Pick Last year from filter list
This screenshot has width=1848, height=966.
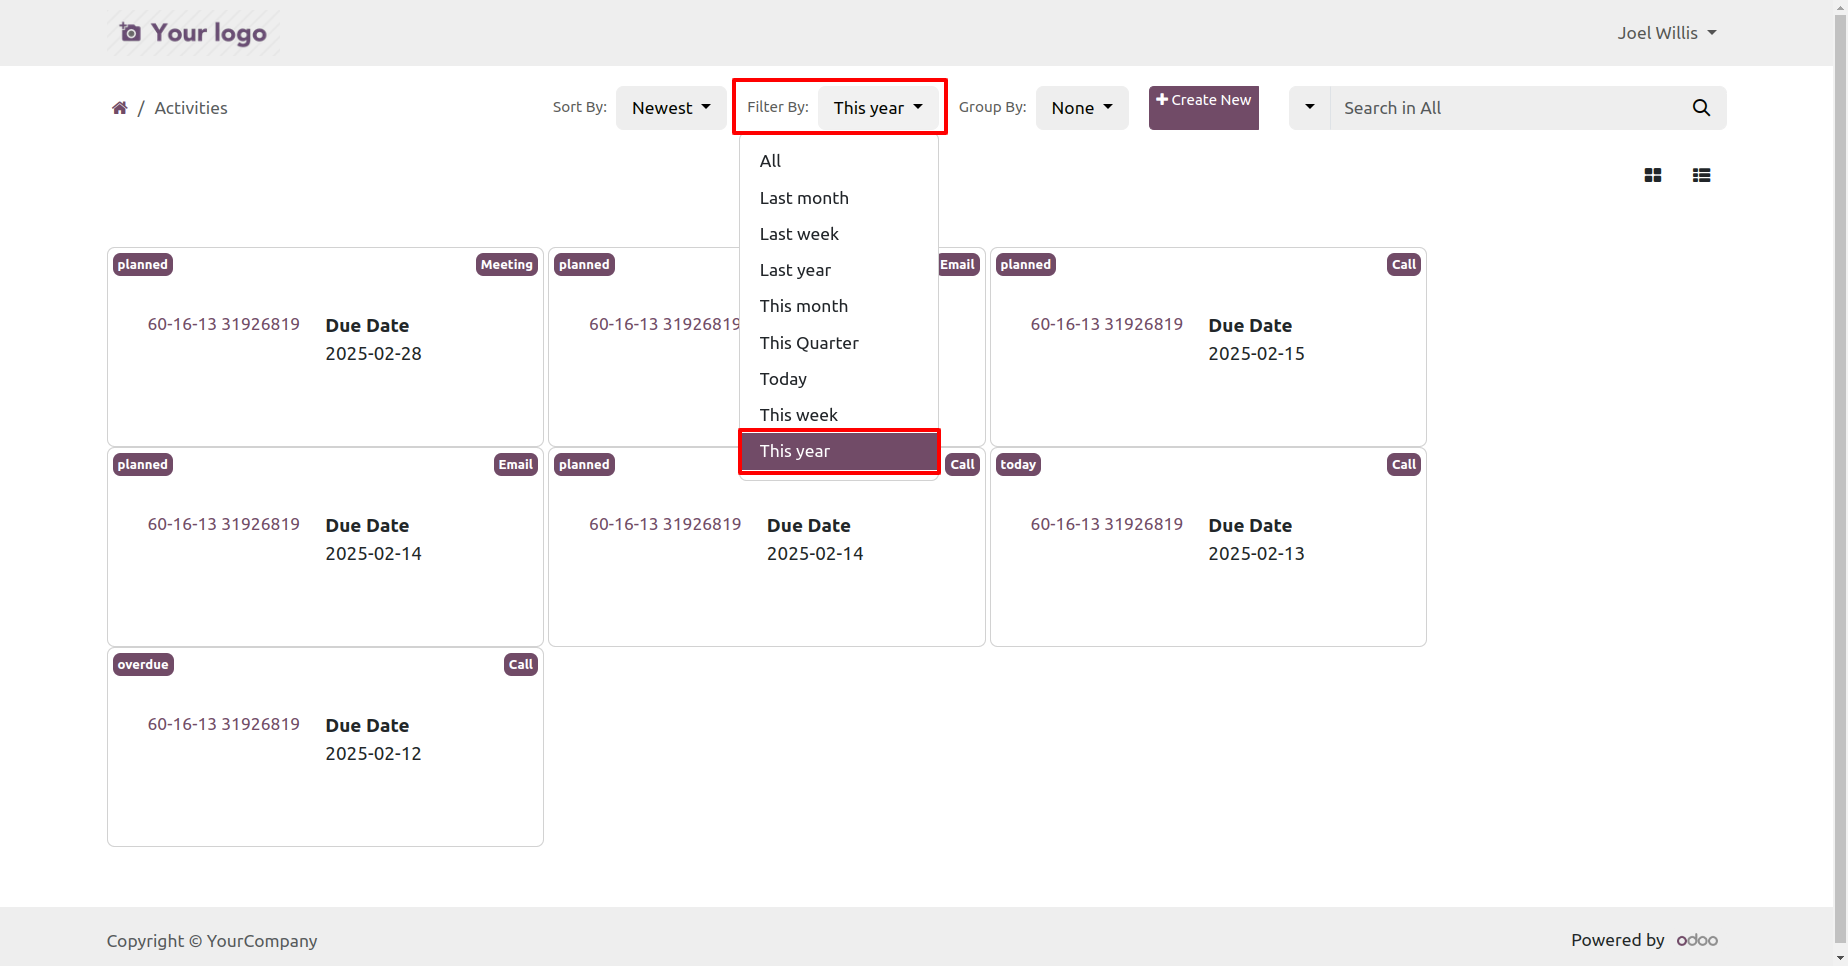click(839, 270)
